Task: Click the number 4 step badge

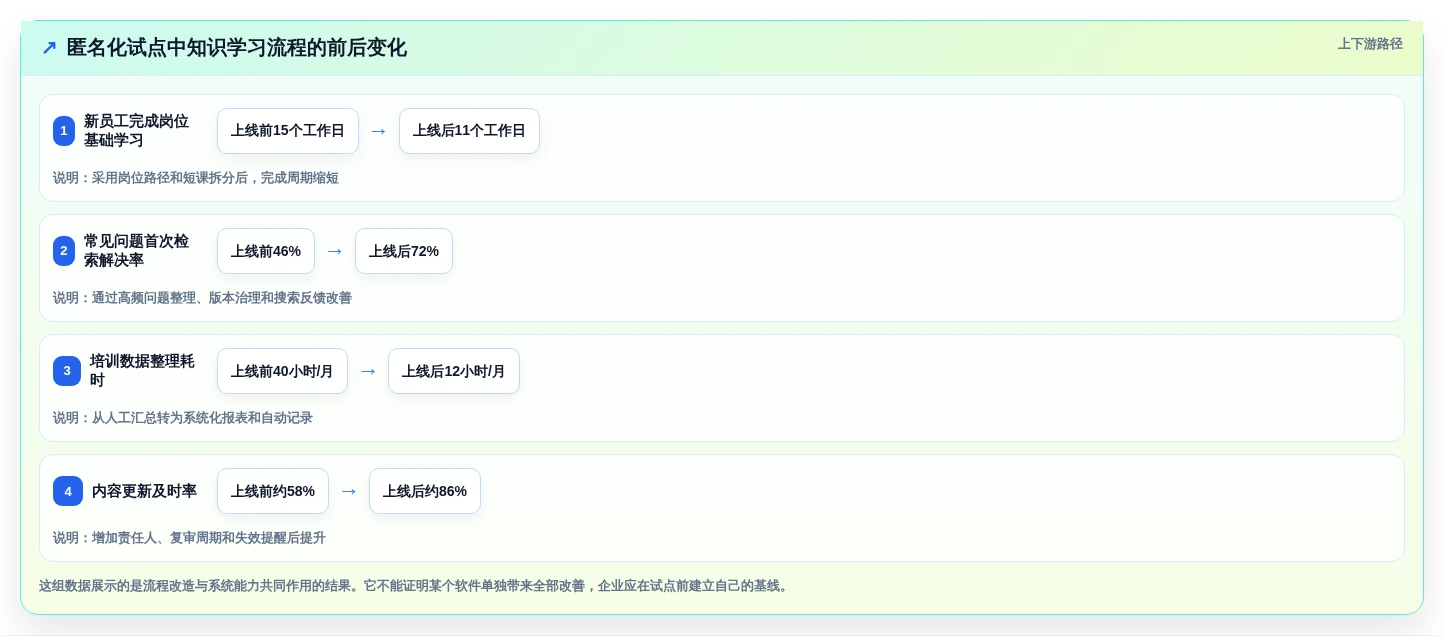Action: [x=68, y=491]
